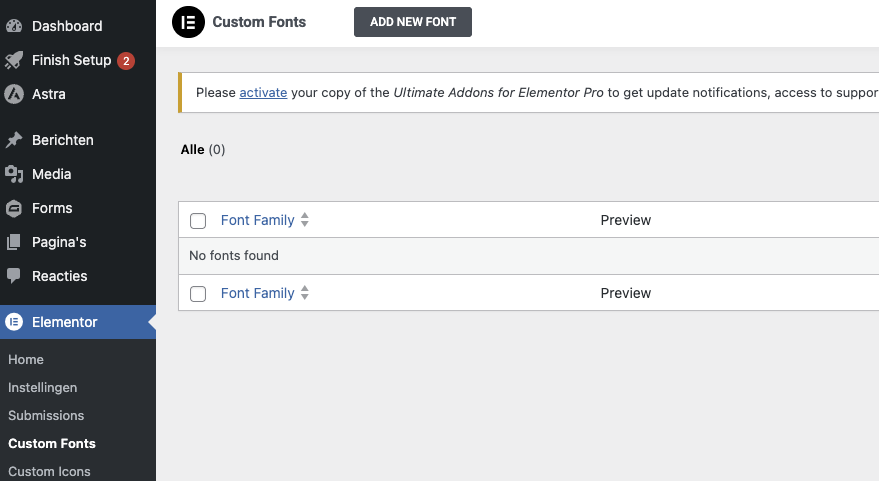Viewport: 879px width, 481px height.
Task: Click the Astra logo icon
Action: [14, 94]
